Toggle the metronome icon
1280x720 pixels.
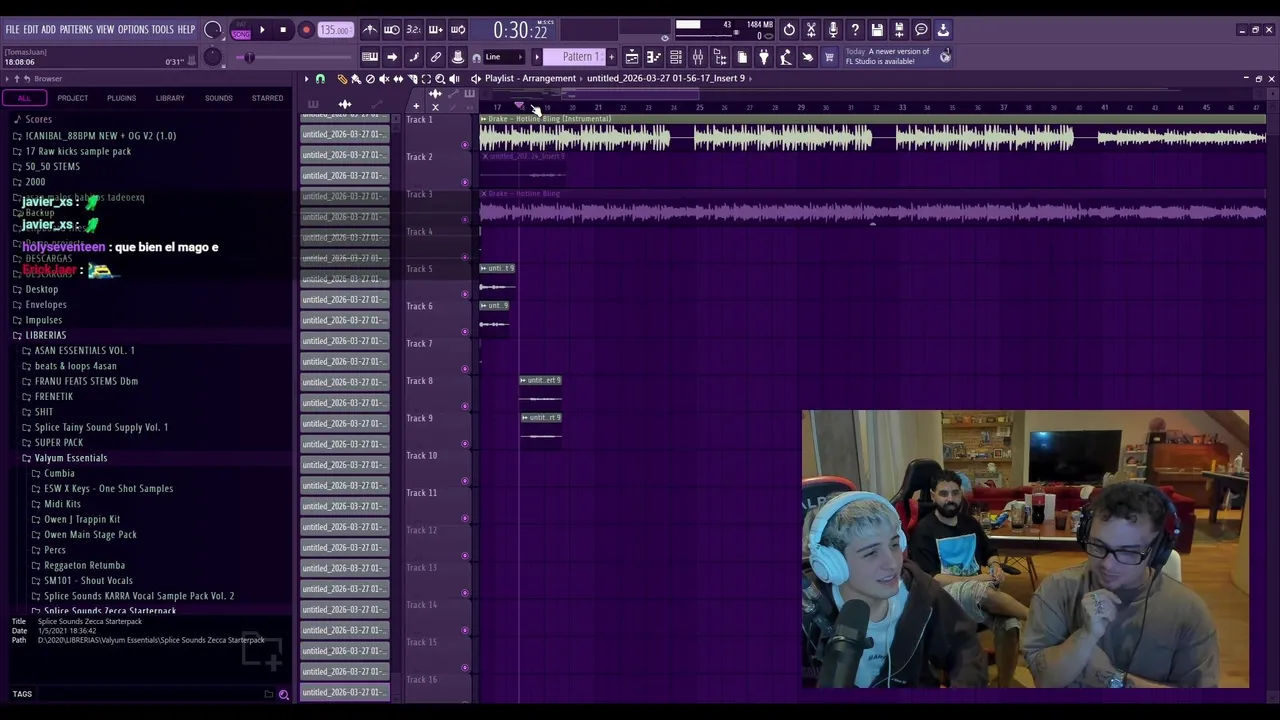click(x=370, y=30)
